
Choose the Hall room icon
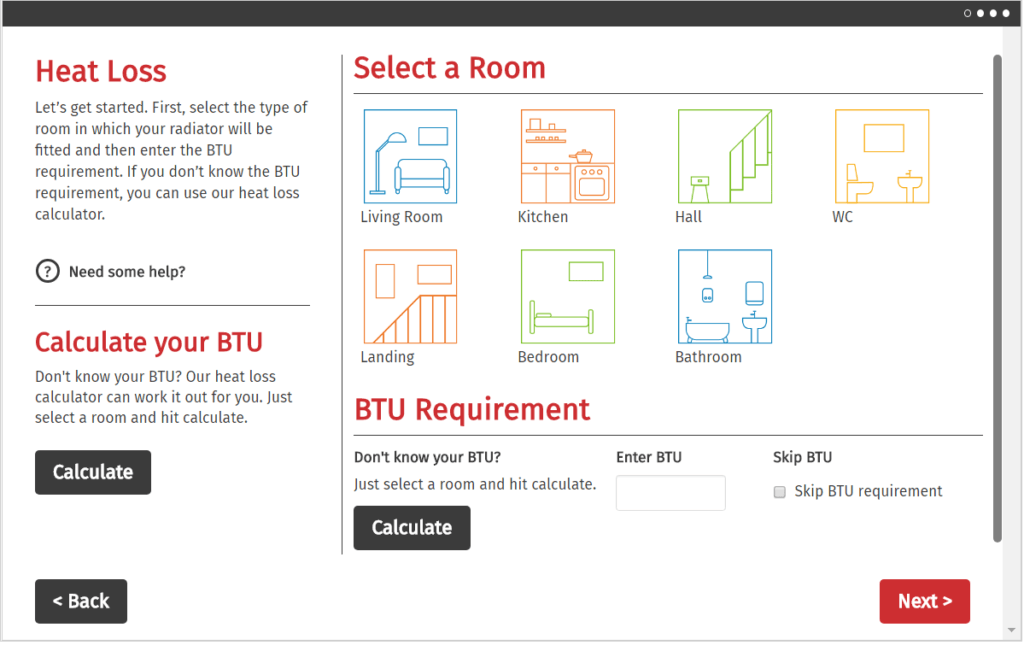pos(724,155)
